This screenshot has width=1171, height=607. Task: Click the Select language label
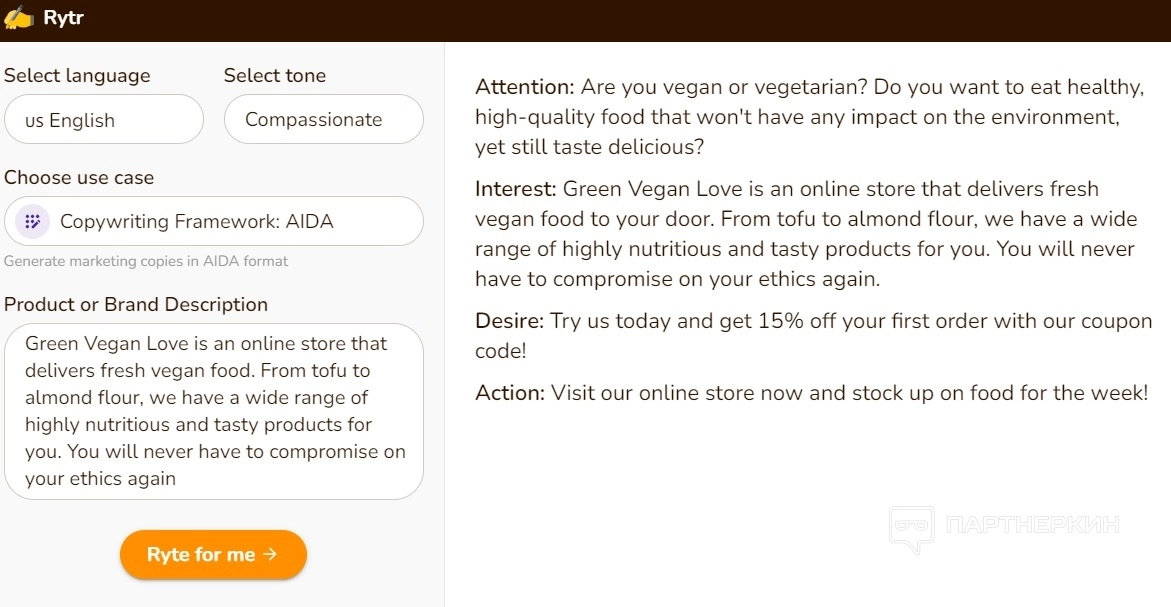coord(77,76)
